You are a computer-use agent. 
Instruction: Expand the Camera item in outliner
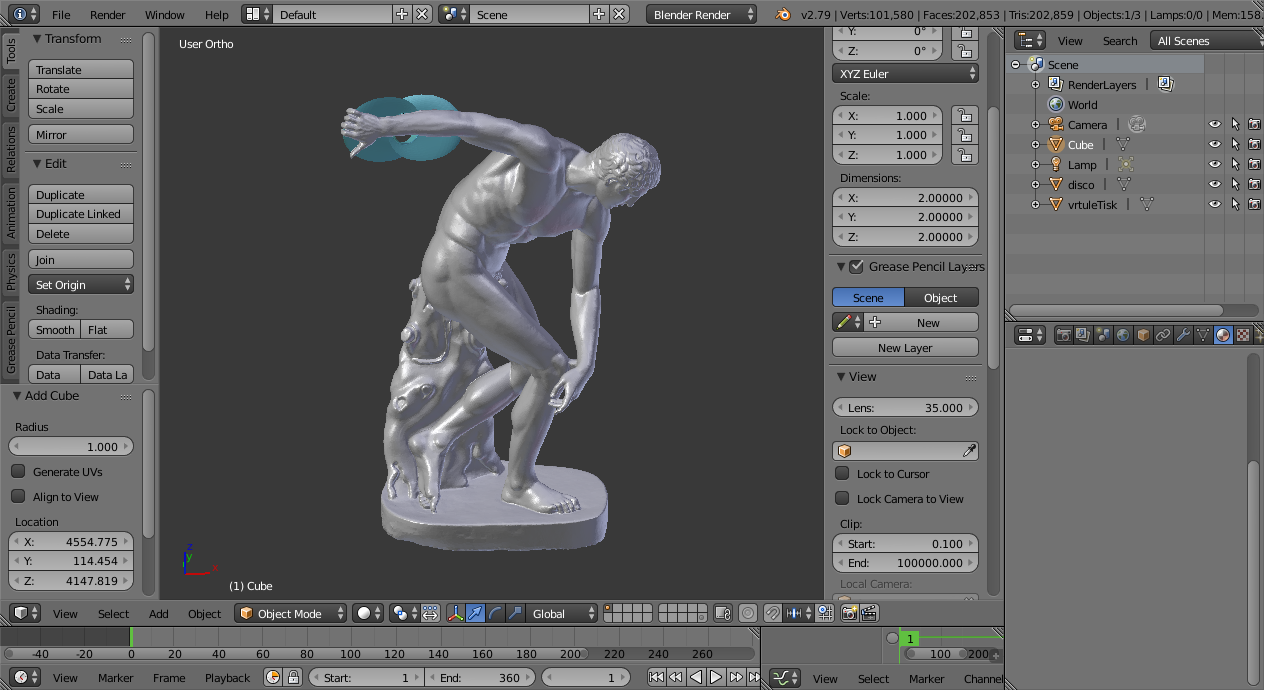[1035, 125]
